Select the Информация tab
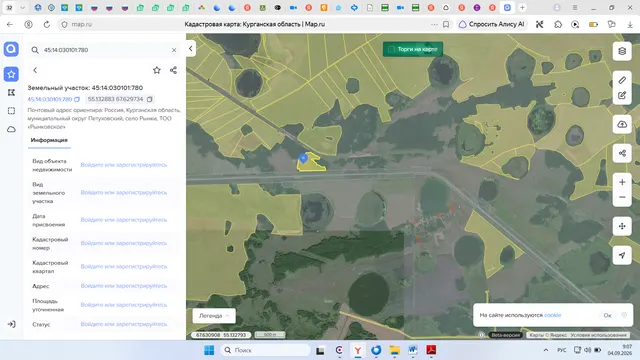The image size is (640, 360). pos(49,140)
